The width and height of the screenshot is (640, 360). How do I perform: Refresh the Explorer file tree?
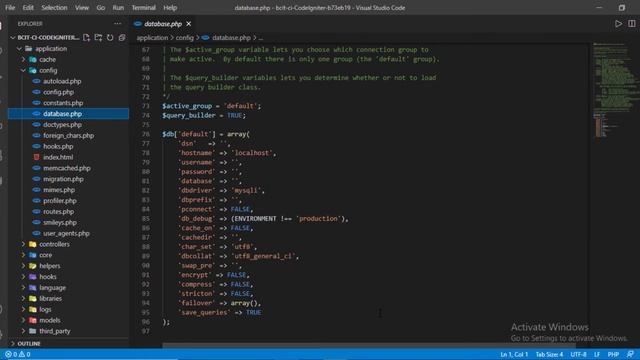coord(110,38)
